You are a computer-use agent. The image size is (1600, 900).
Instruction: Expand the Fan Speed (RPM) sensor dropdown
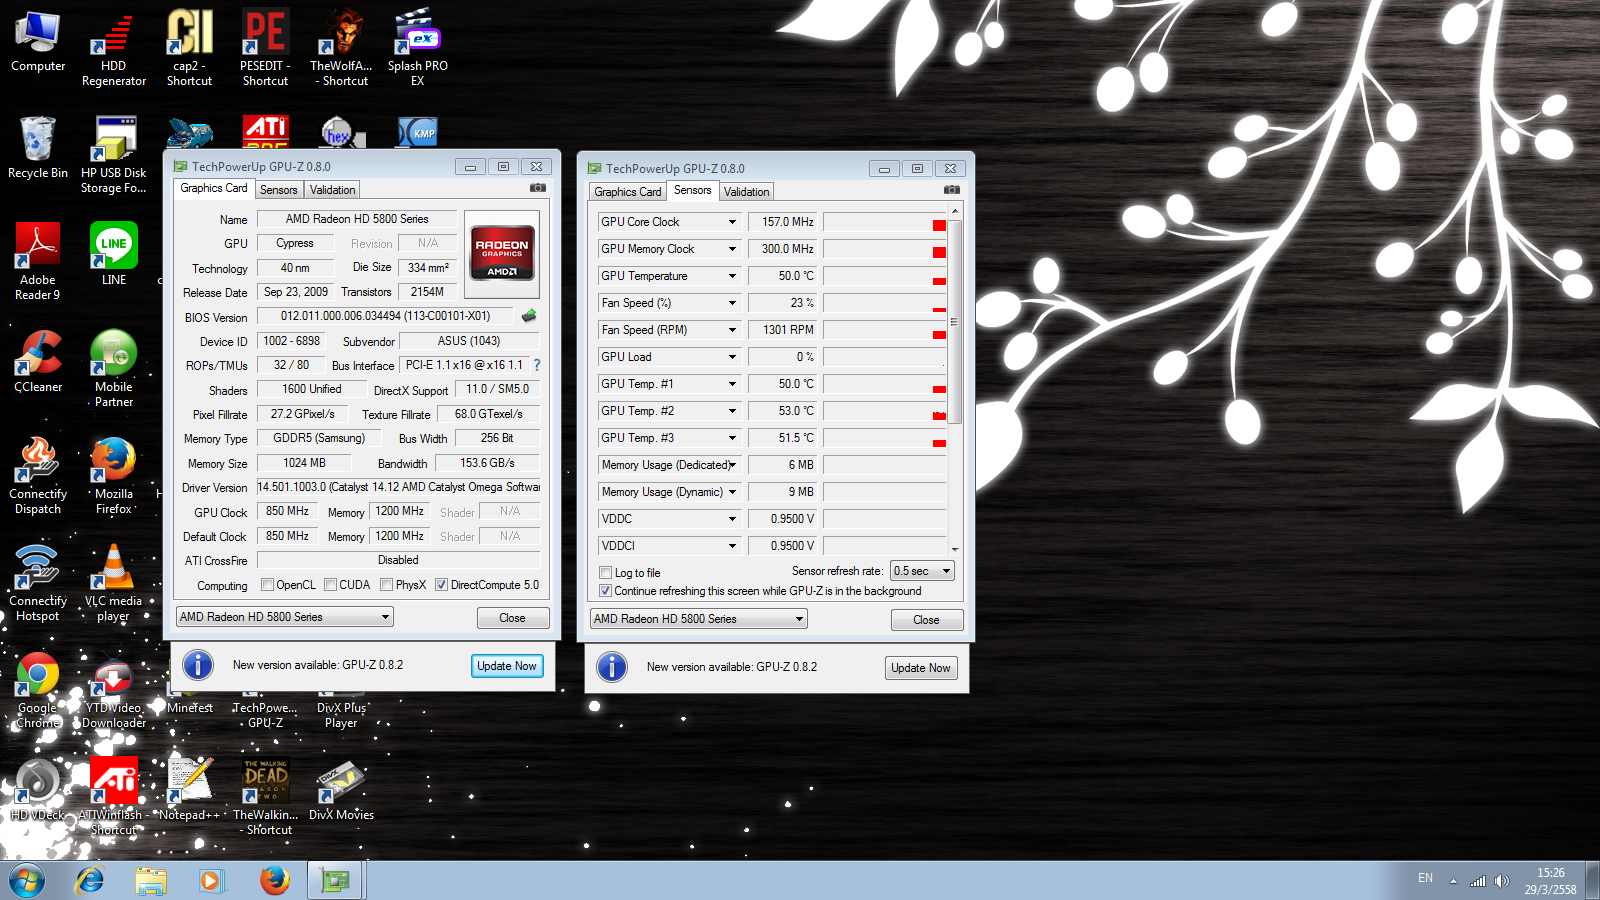pos(732,330)
